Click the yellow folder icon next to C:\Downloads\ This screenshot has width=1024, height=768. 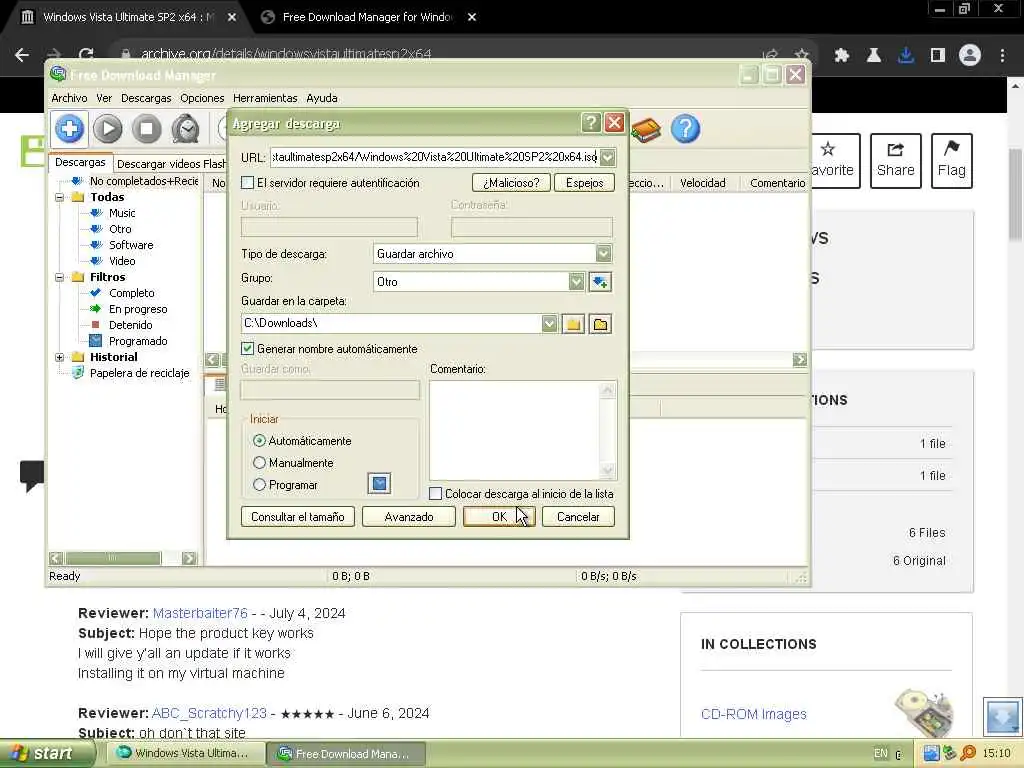pos(573,324)
